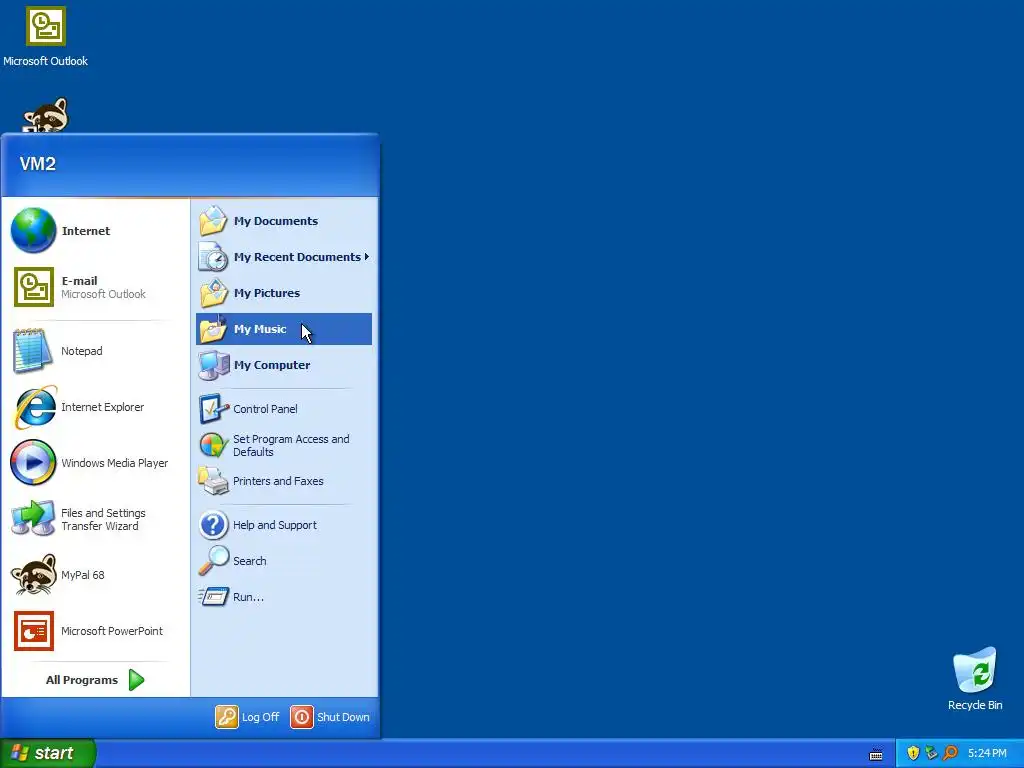Select the My Documents label

coord(276,221)
